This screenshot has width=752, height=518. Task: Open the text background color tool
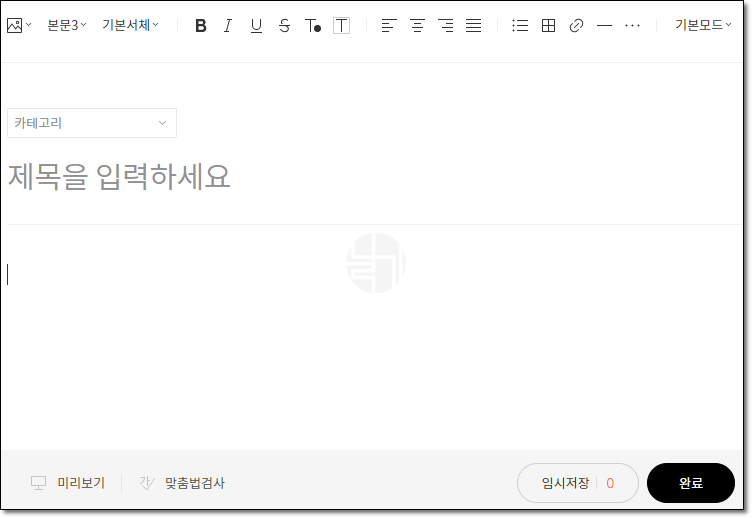click(341, 25)
